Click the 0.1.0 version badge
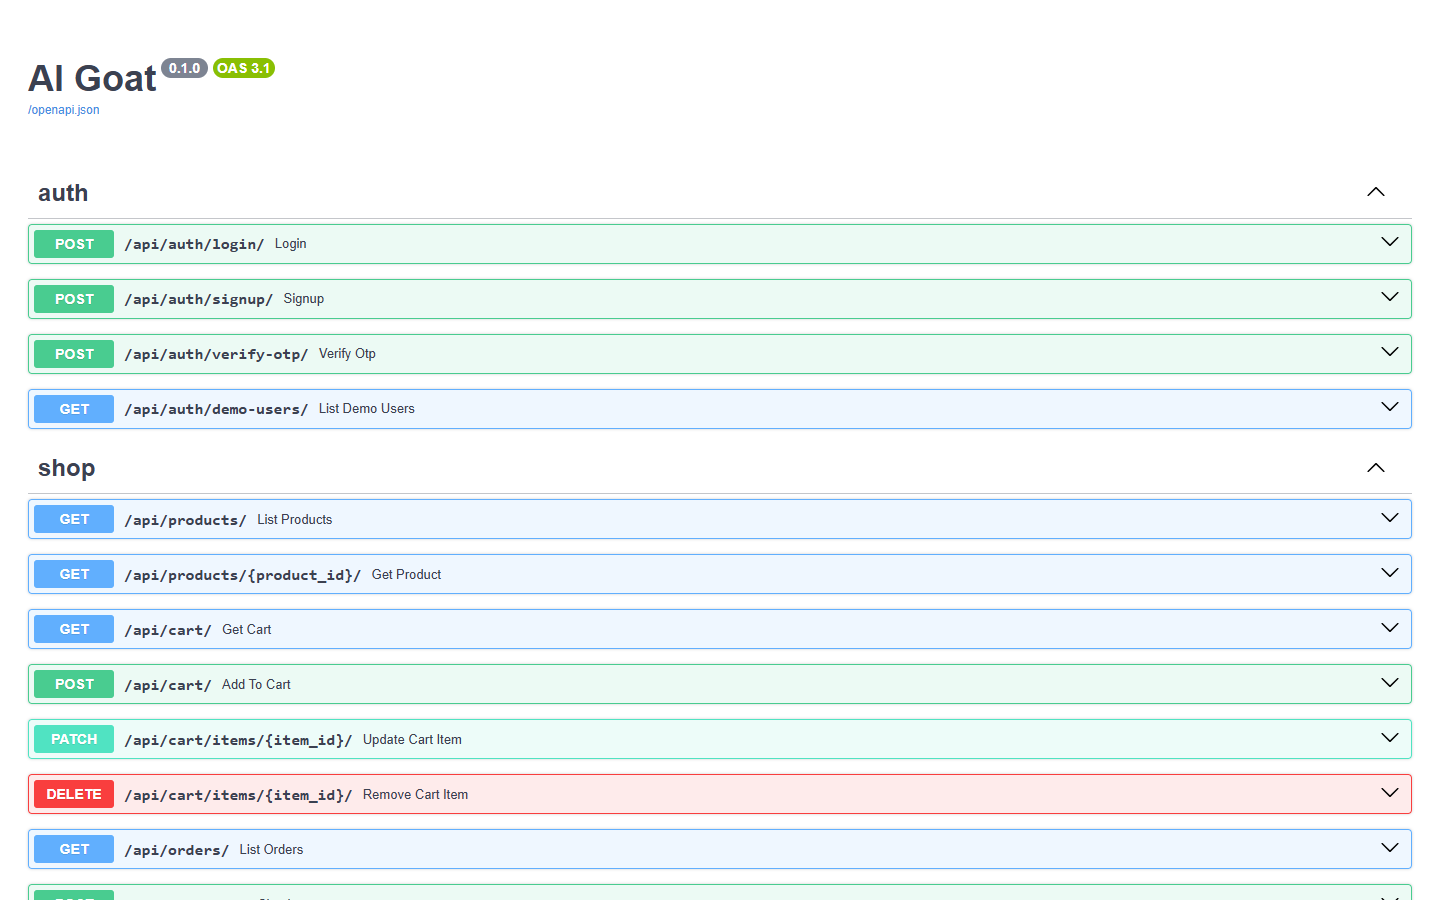Viewport: 1440px width, 900px height. [184, 68]
